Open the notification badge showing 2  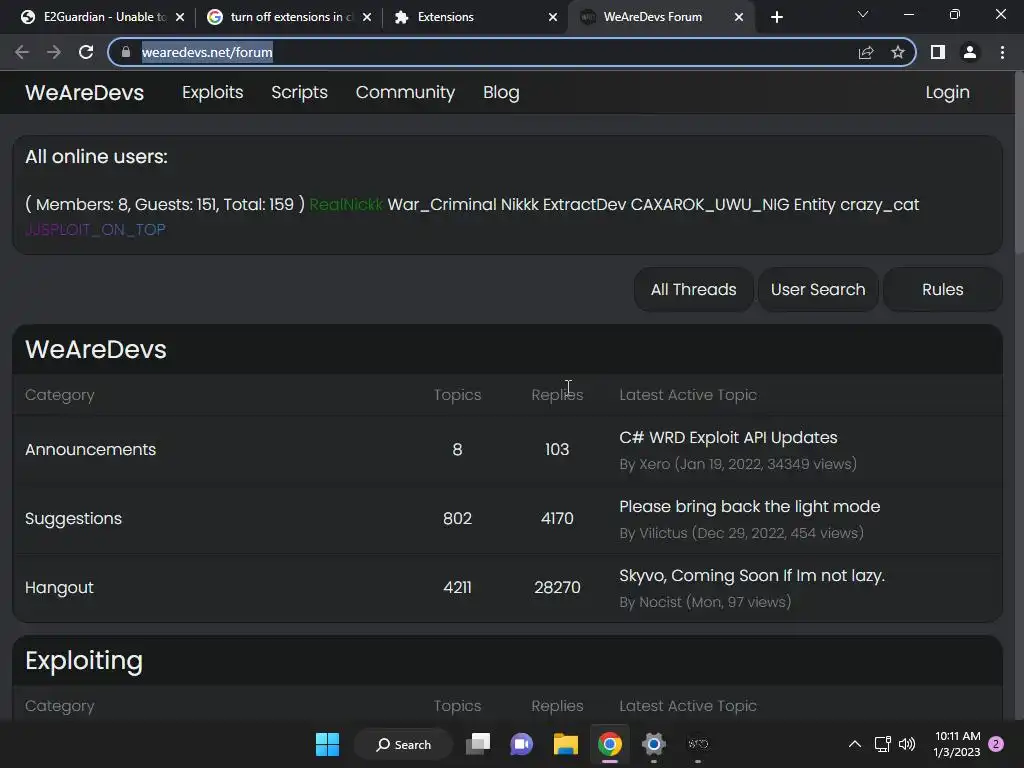pos(996,744)
